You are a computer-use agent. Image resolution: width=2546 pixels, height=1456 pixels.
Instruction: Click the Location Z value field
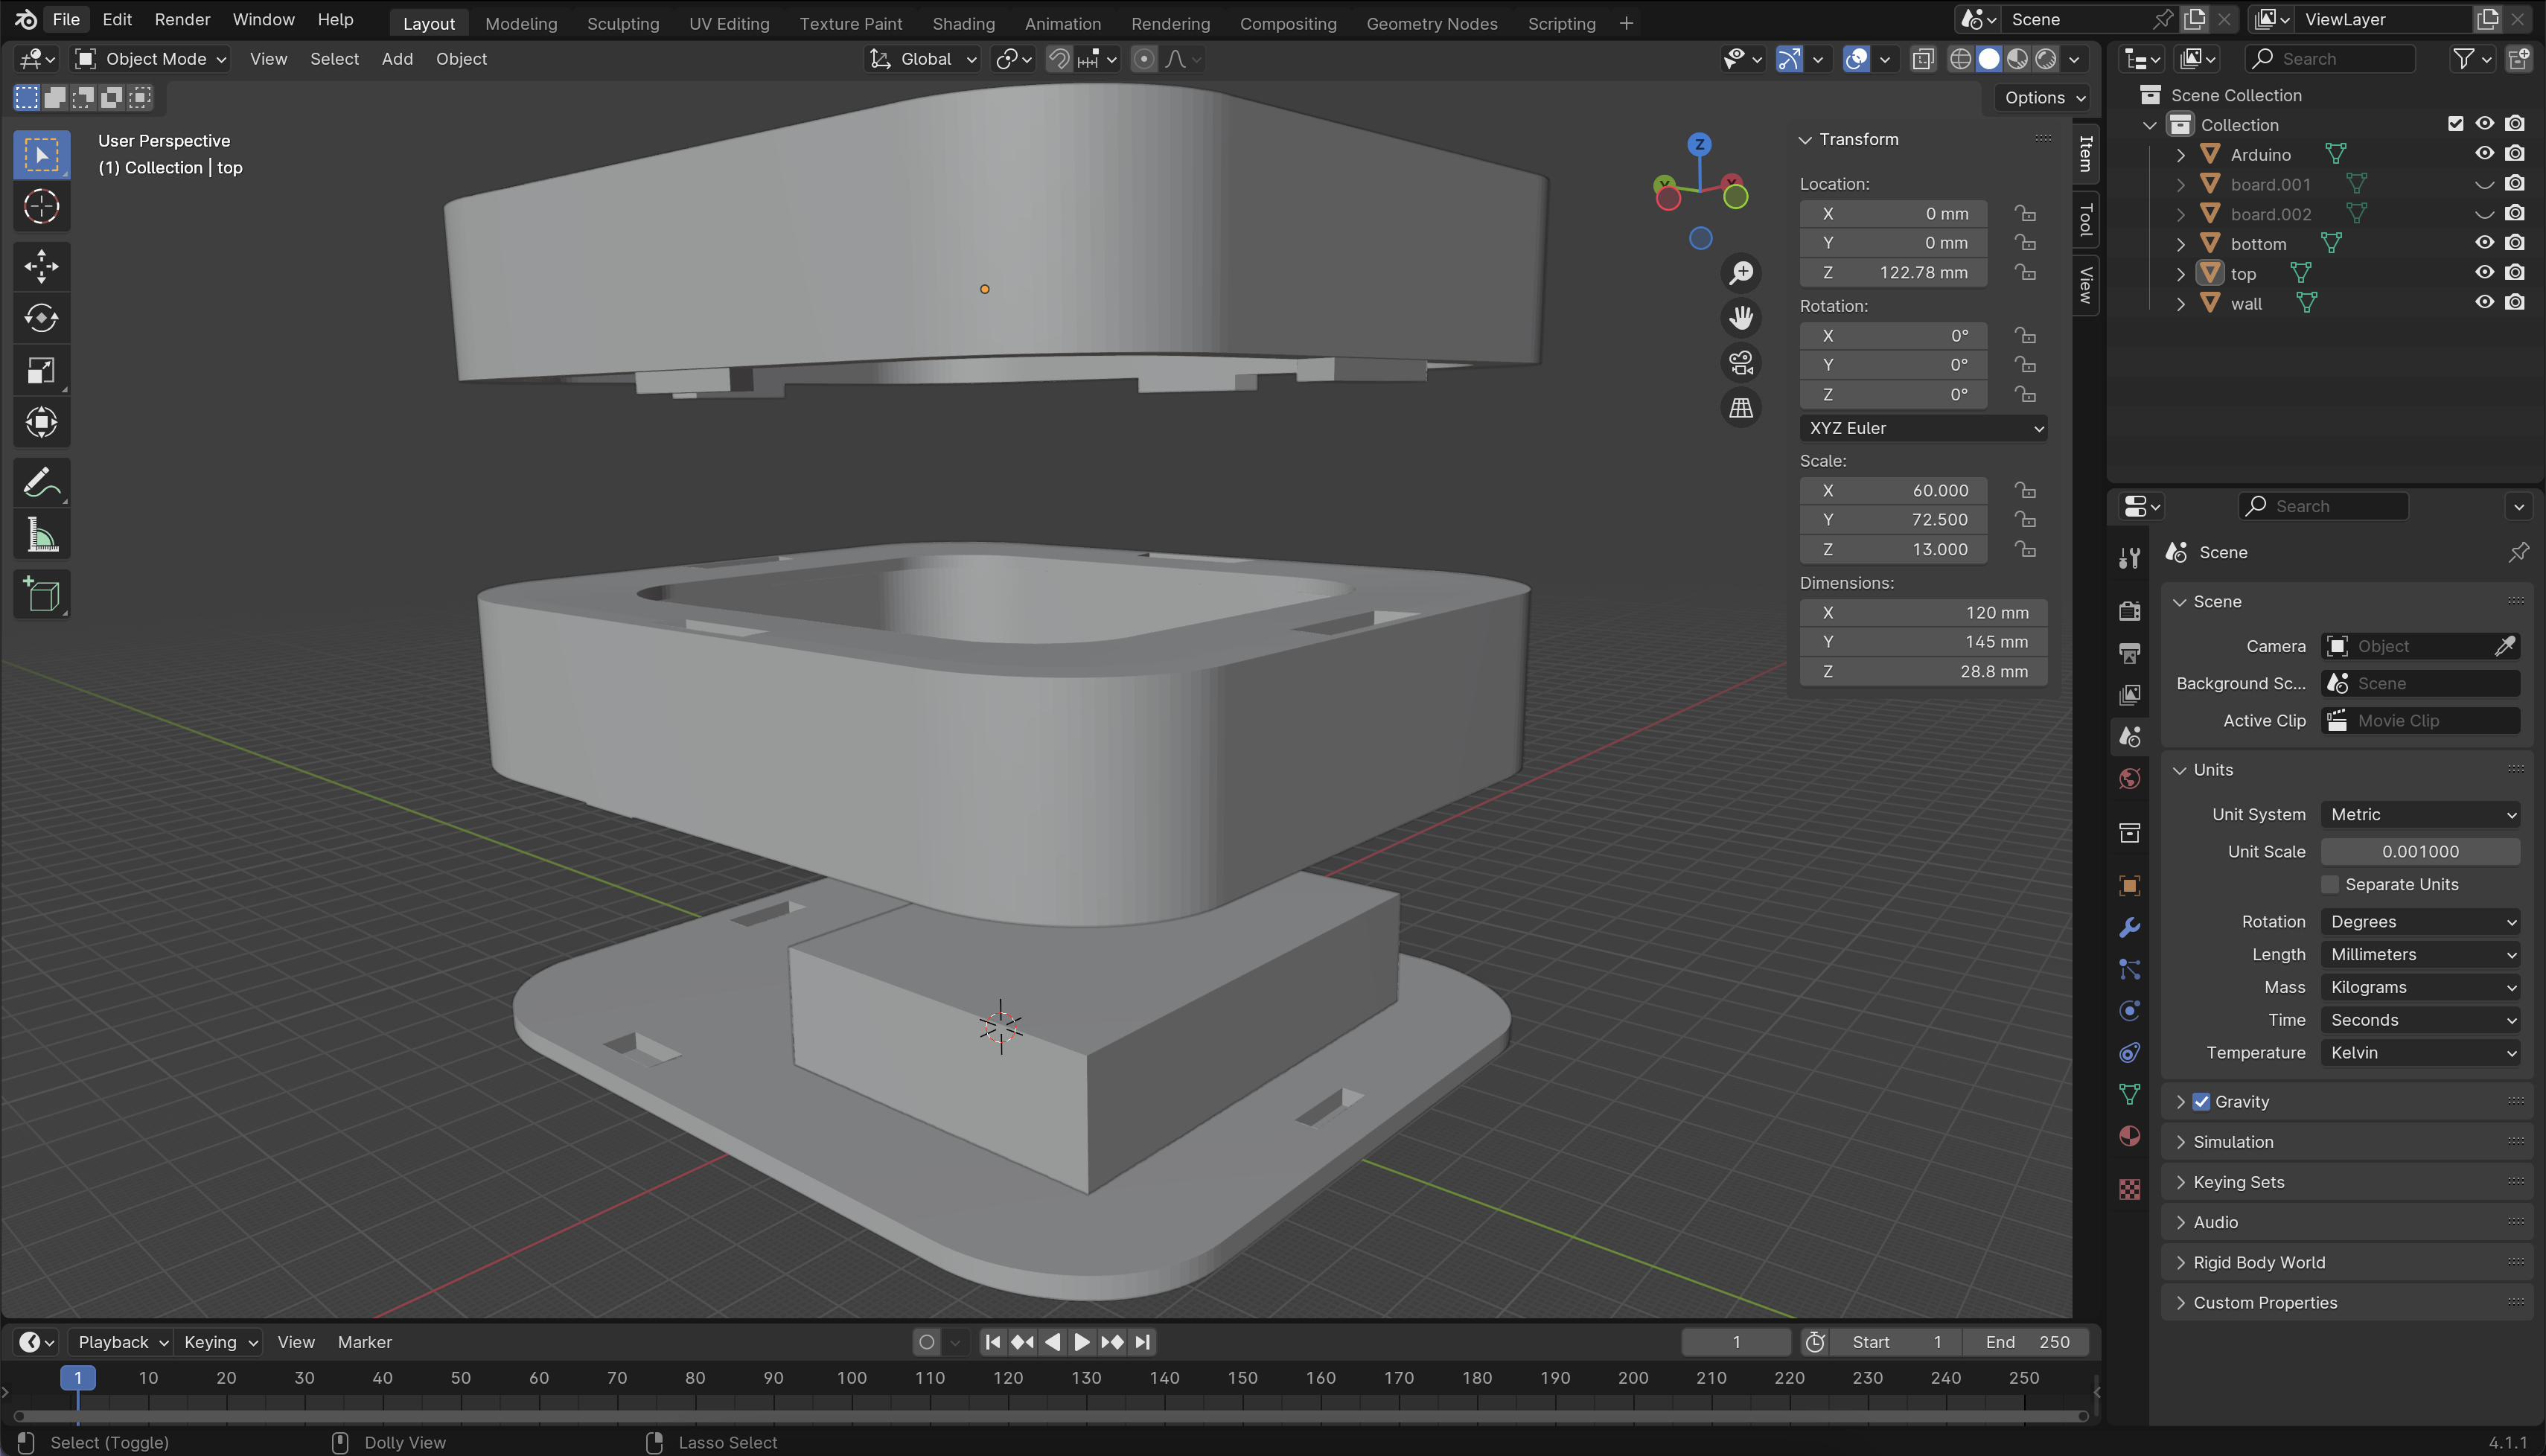[x=1894, y=272]
